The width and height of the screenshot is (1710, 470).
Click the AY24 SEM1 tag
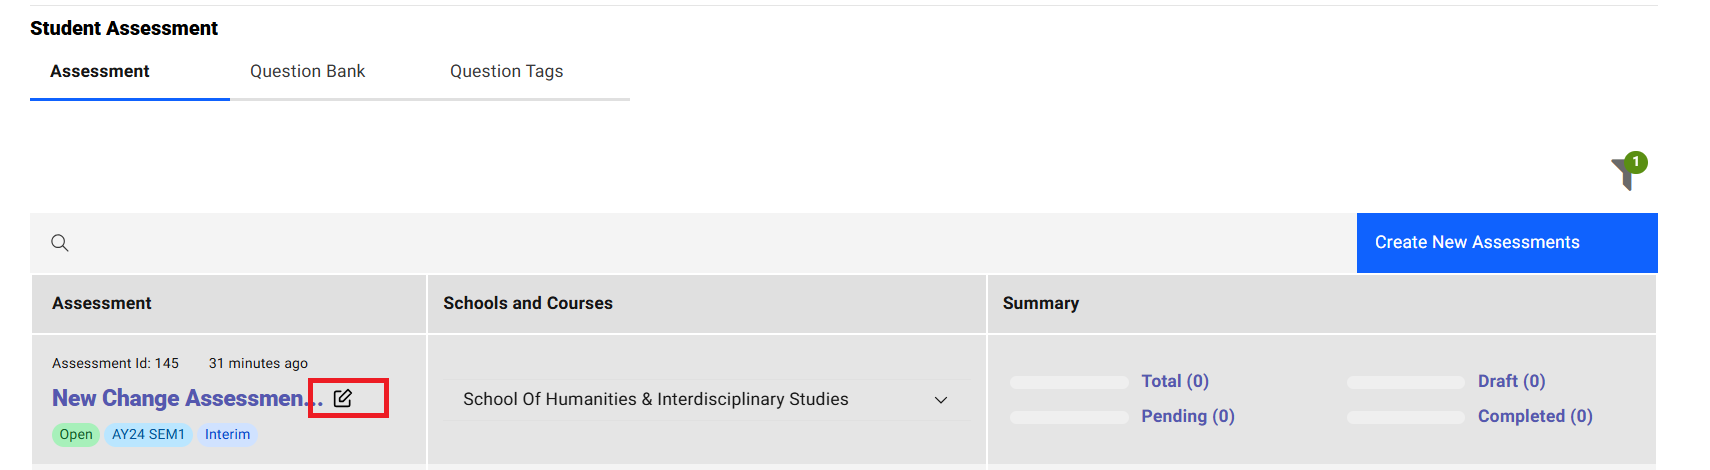tap(148, 434)
